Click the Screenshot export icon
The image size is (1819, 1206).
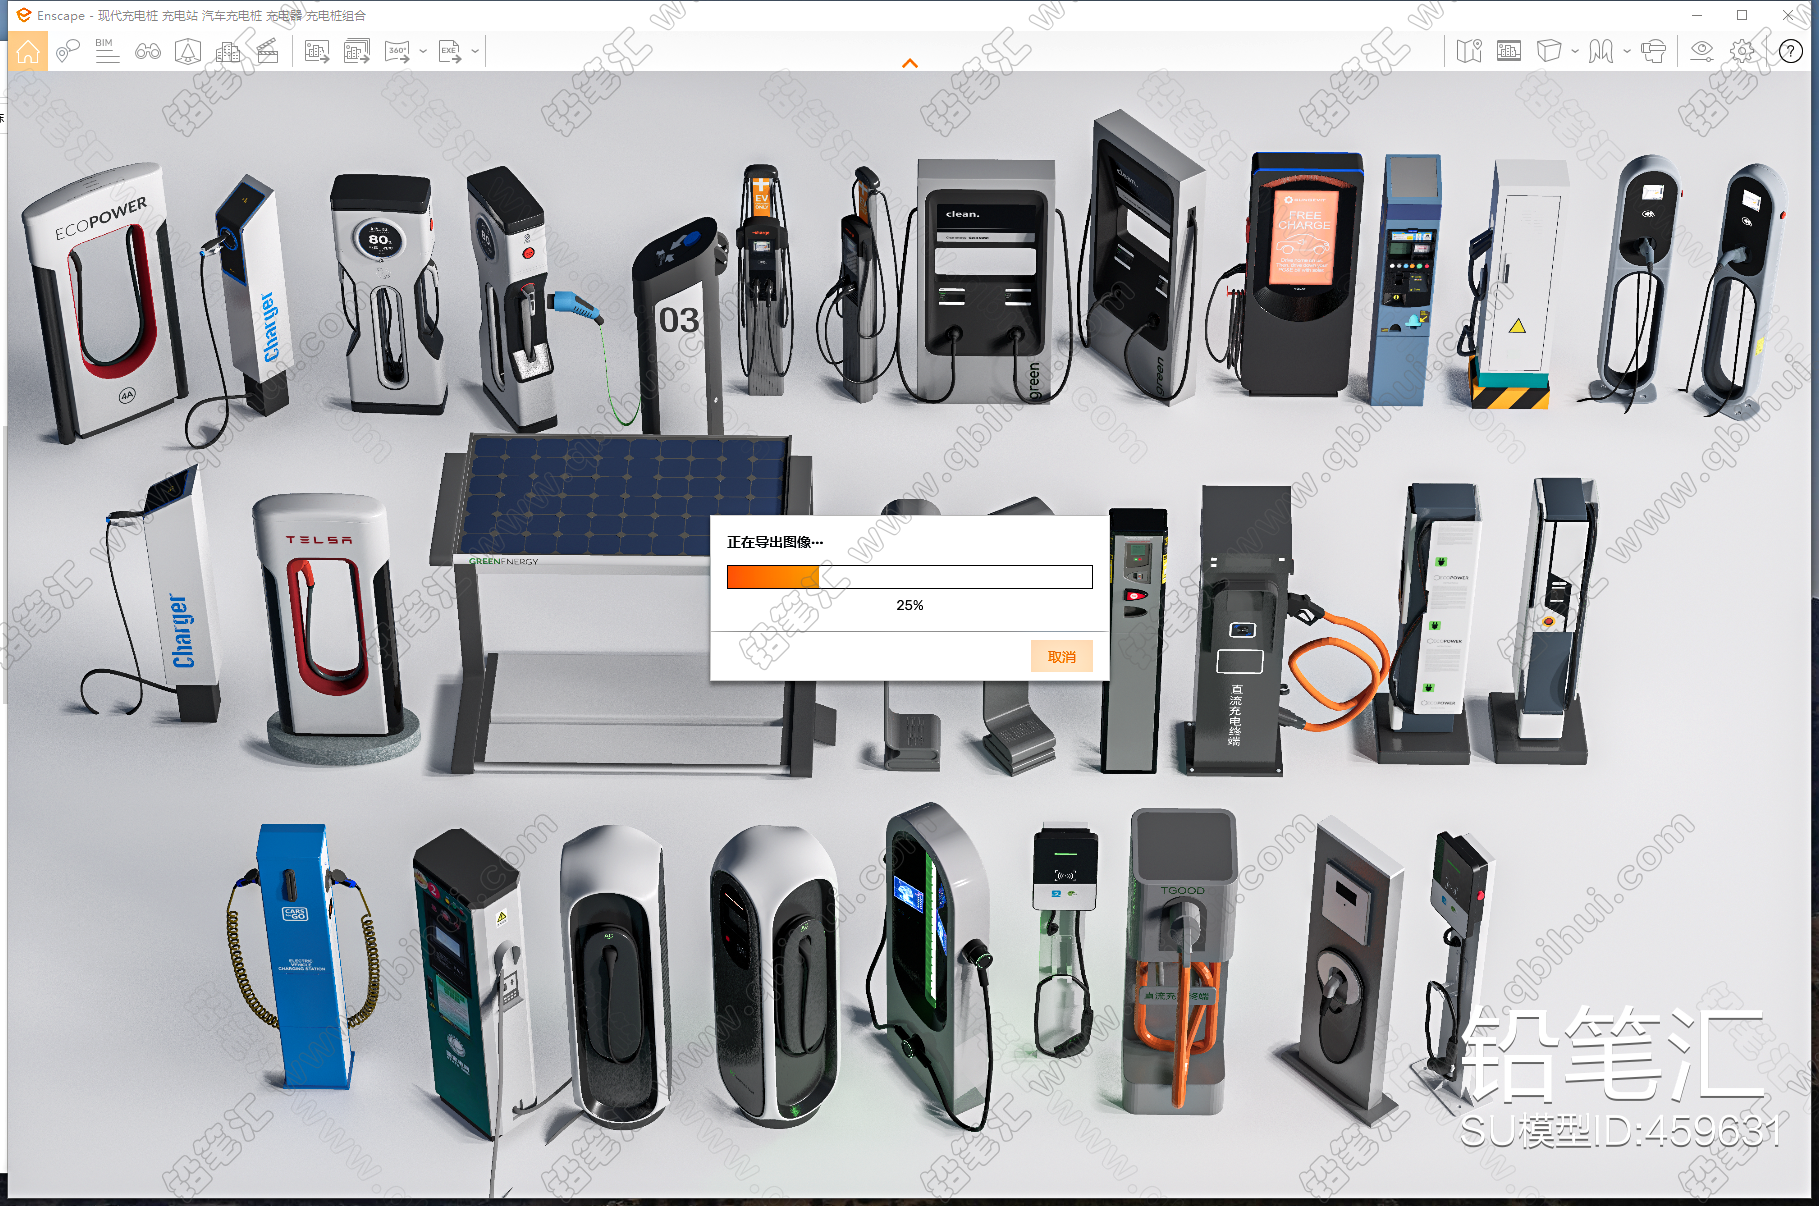pos(317,52)
